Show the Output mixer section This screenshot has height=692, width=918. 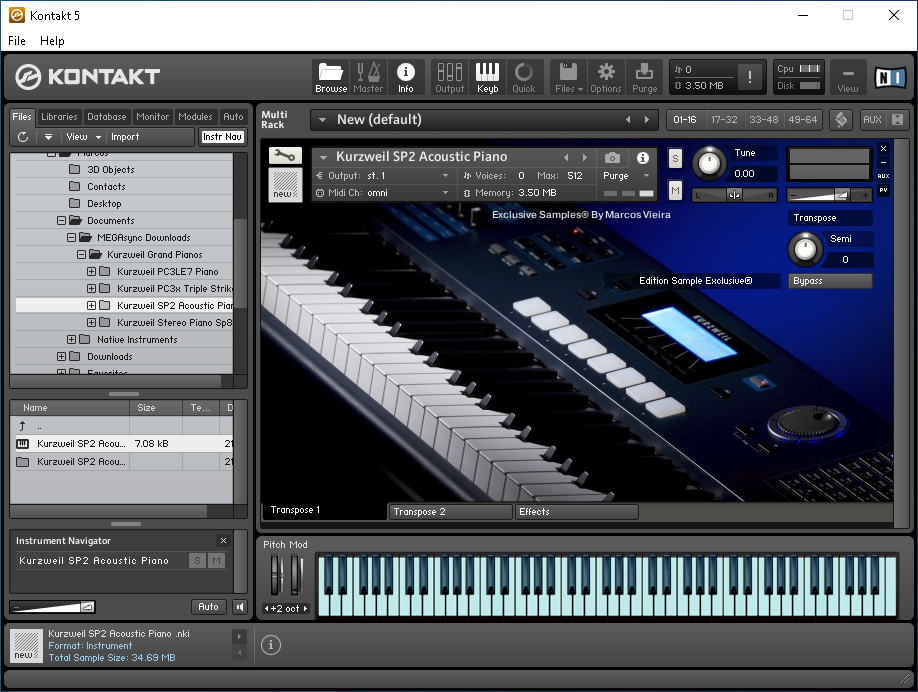tap(450, 77)
